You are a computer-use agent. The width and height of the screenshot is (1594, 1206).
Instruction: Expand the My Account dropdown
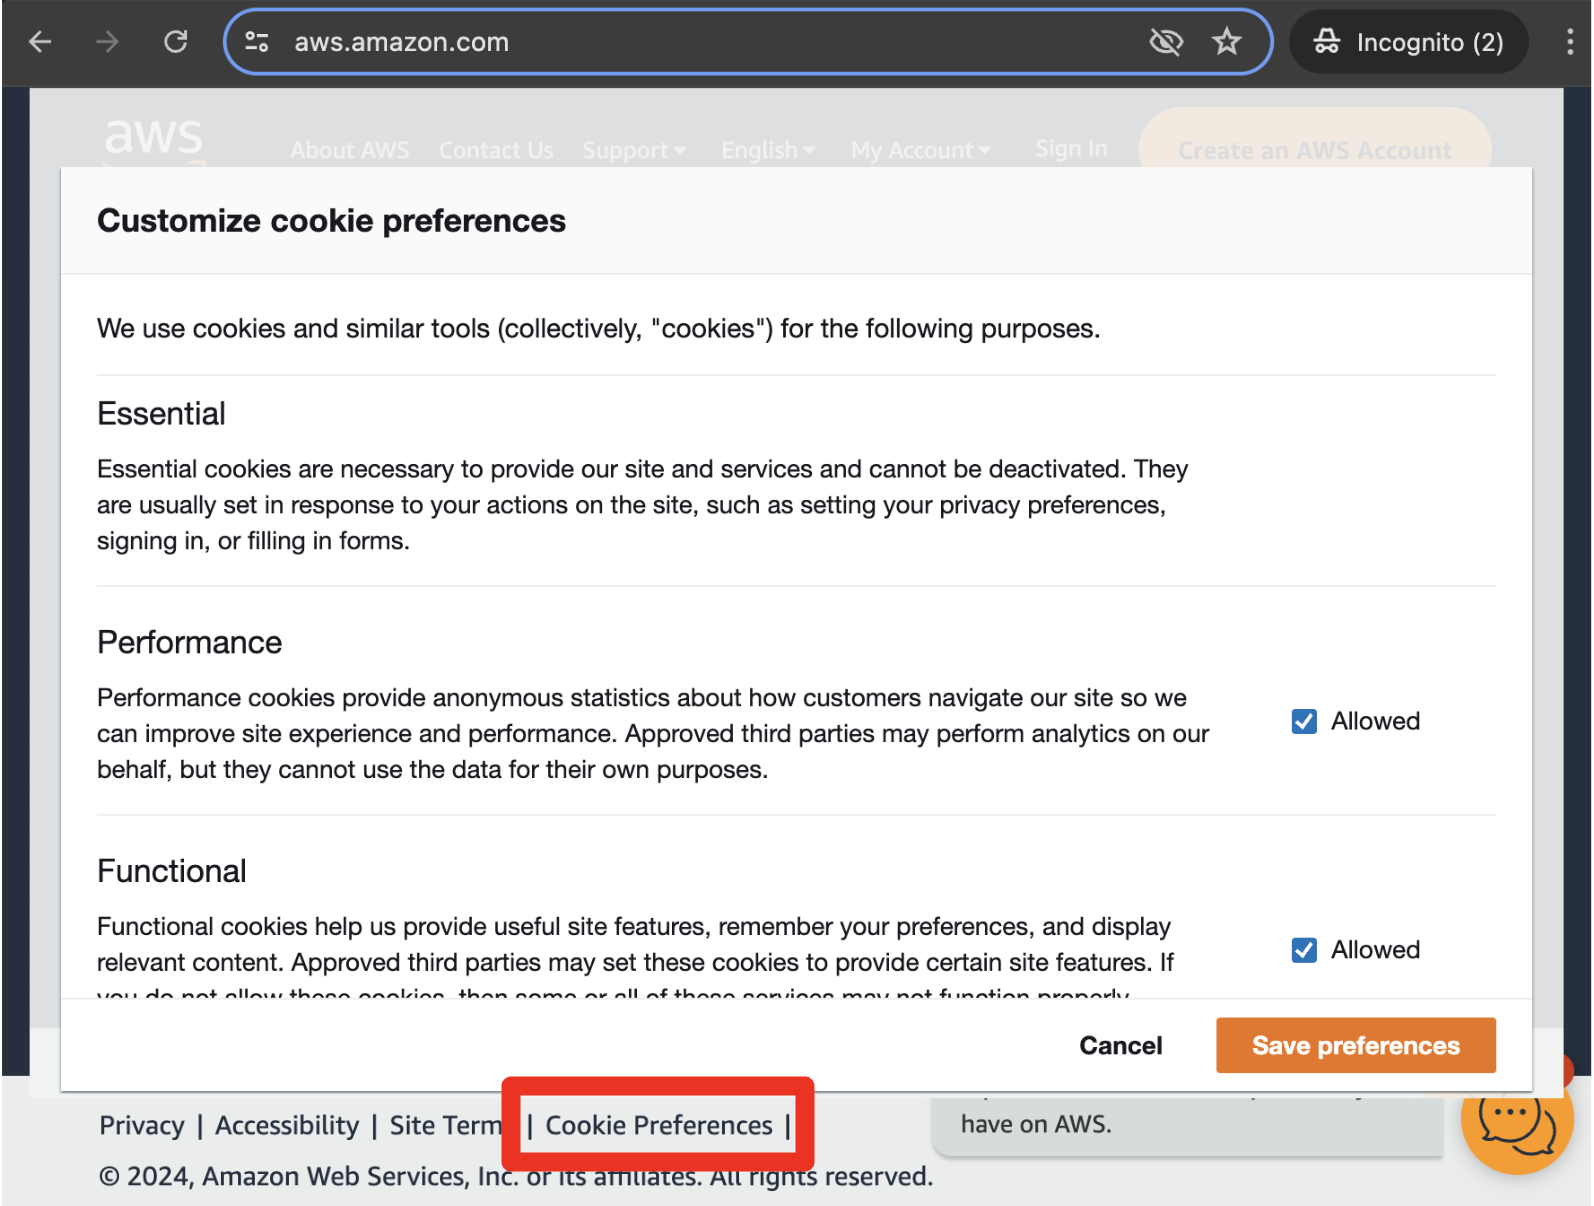pos(920,150)
